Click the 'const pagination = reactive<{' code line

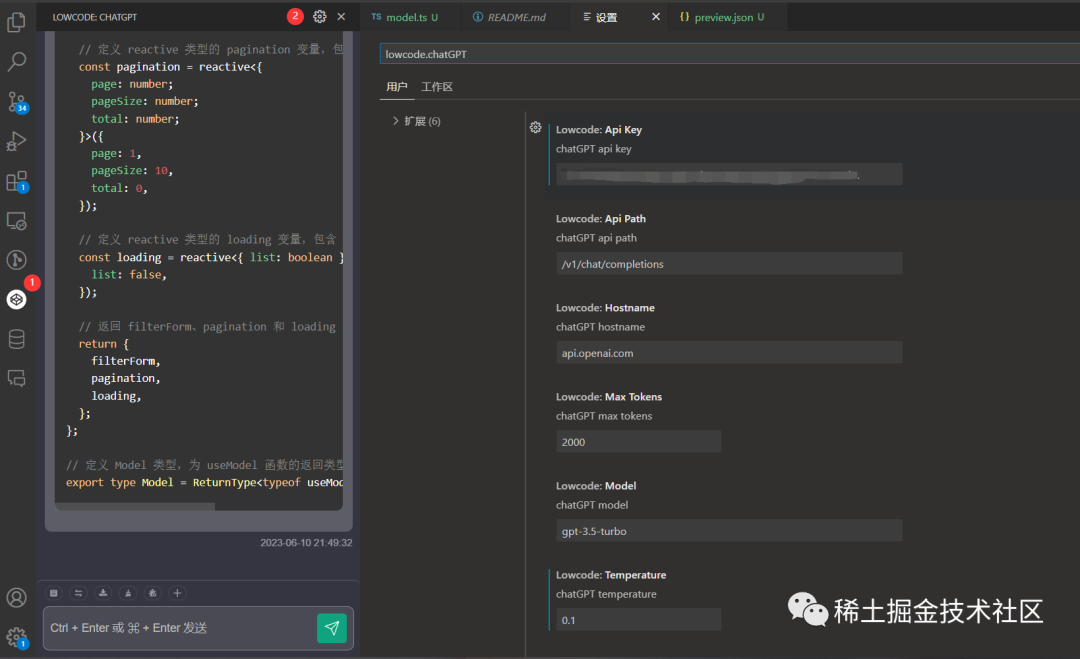(170, 67)
